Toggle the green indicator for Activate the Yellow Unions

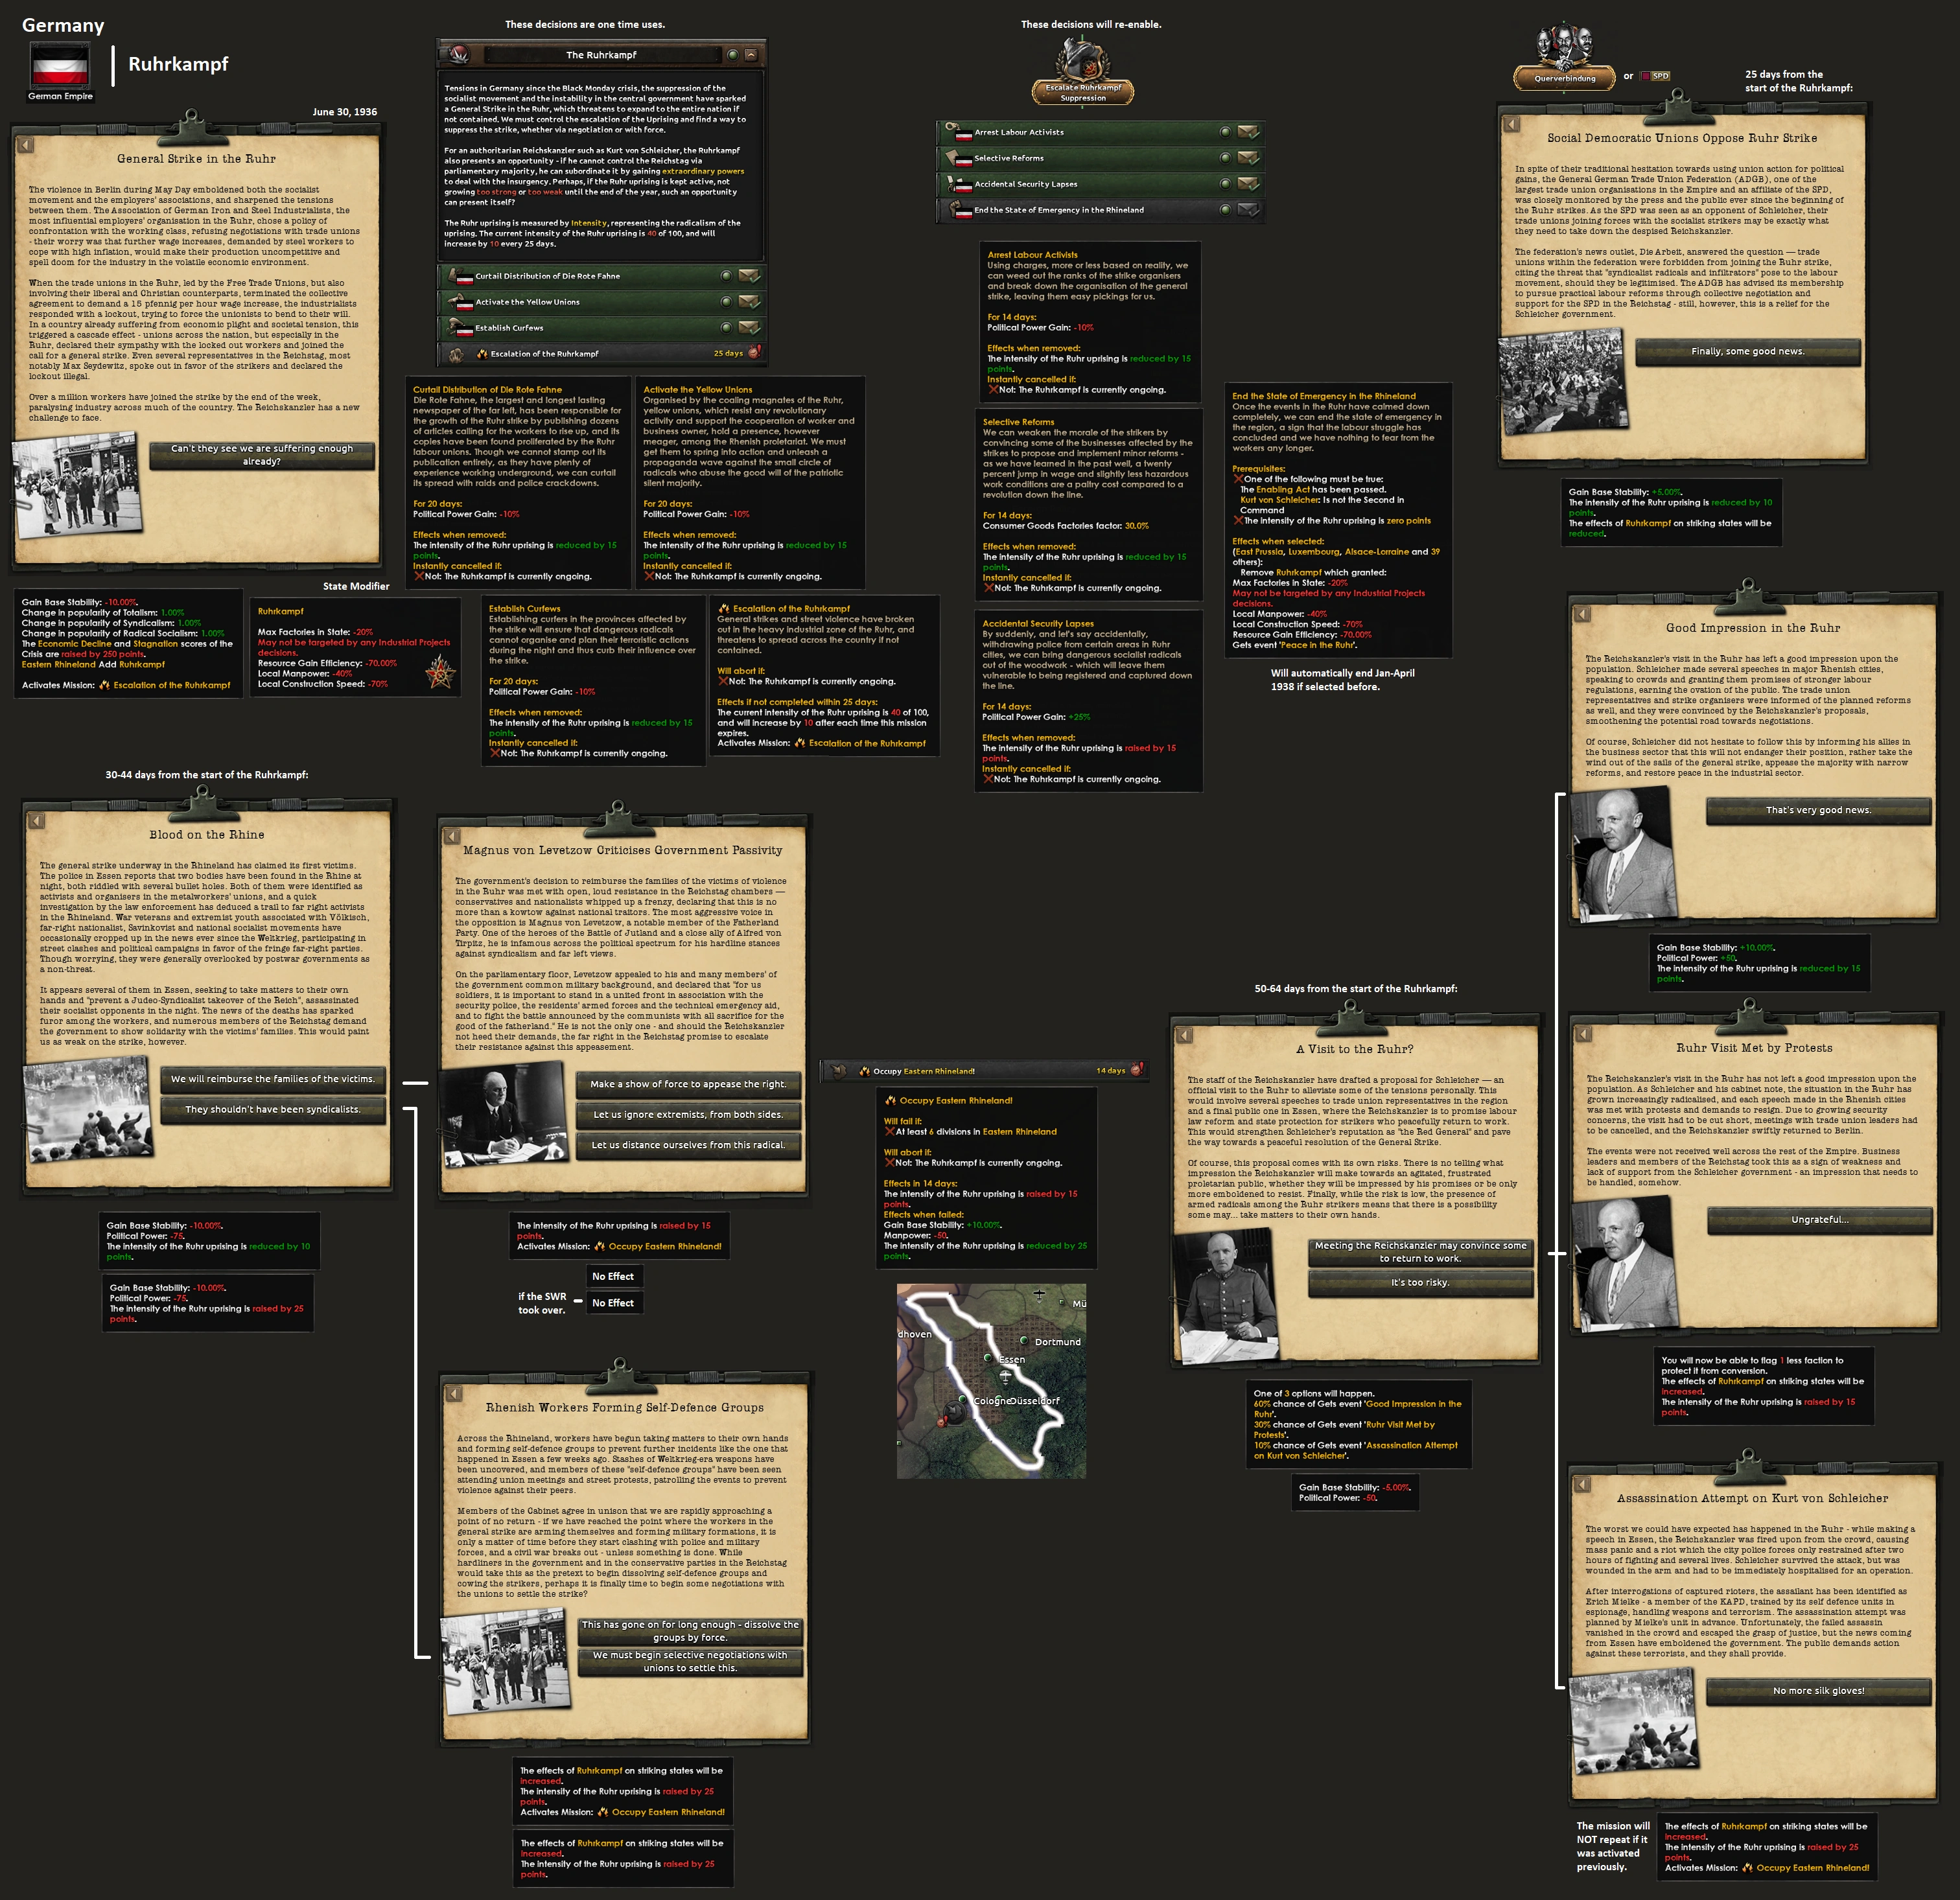[726, 302]
